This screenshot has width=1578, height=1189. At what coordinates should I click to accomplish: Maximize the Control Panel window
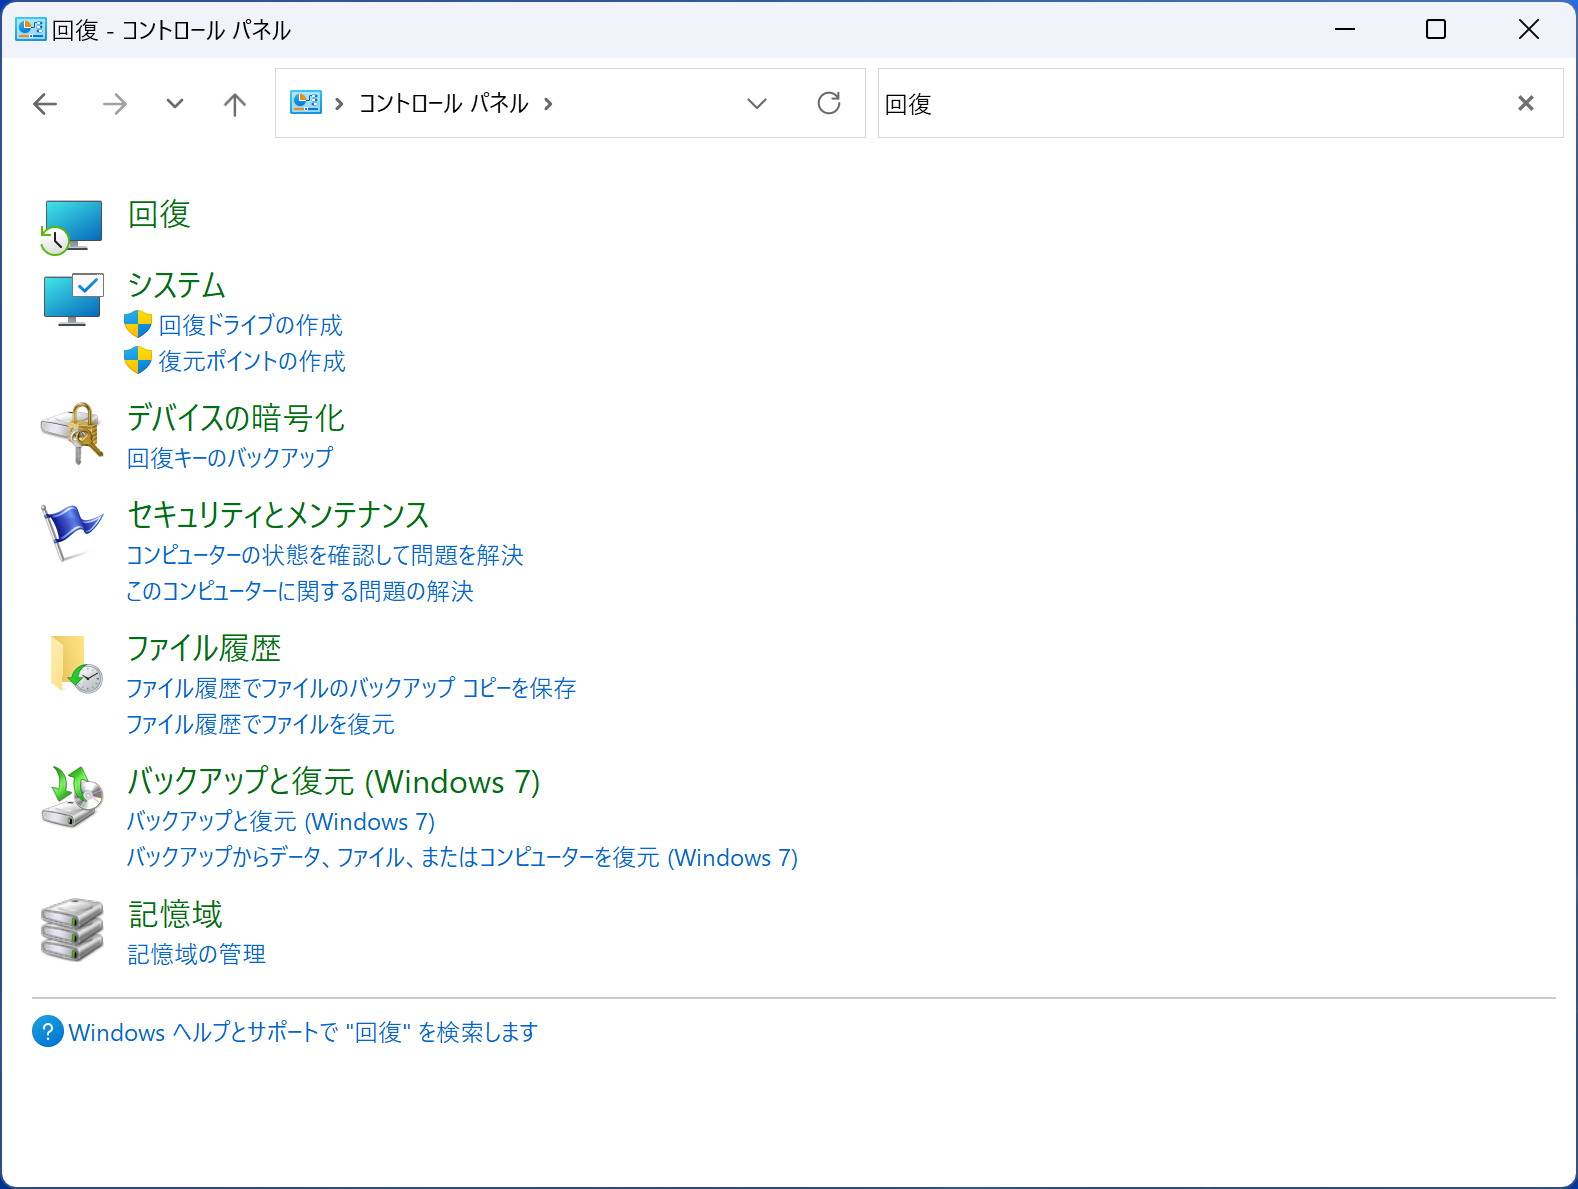(1436, 29)
